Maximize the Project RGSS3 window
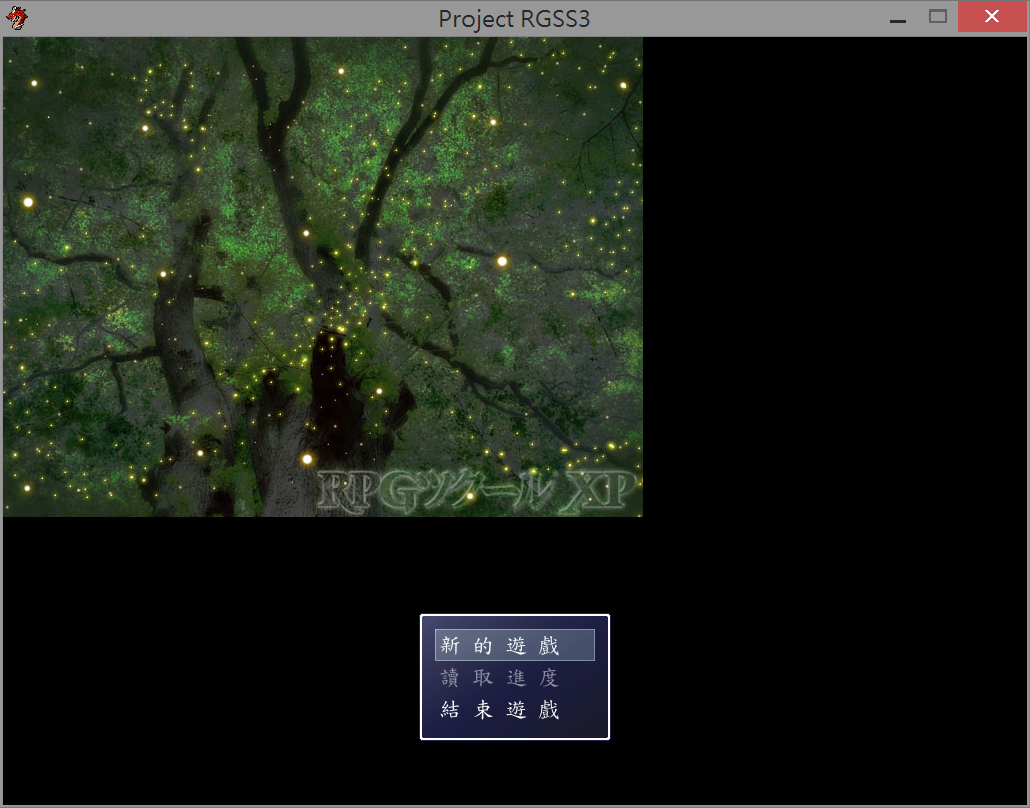1030x808 pixels. tap(938, 17)
